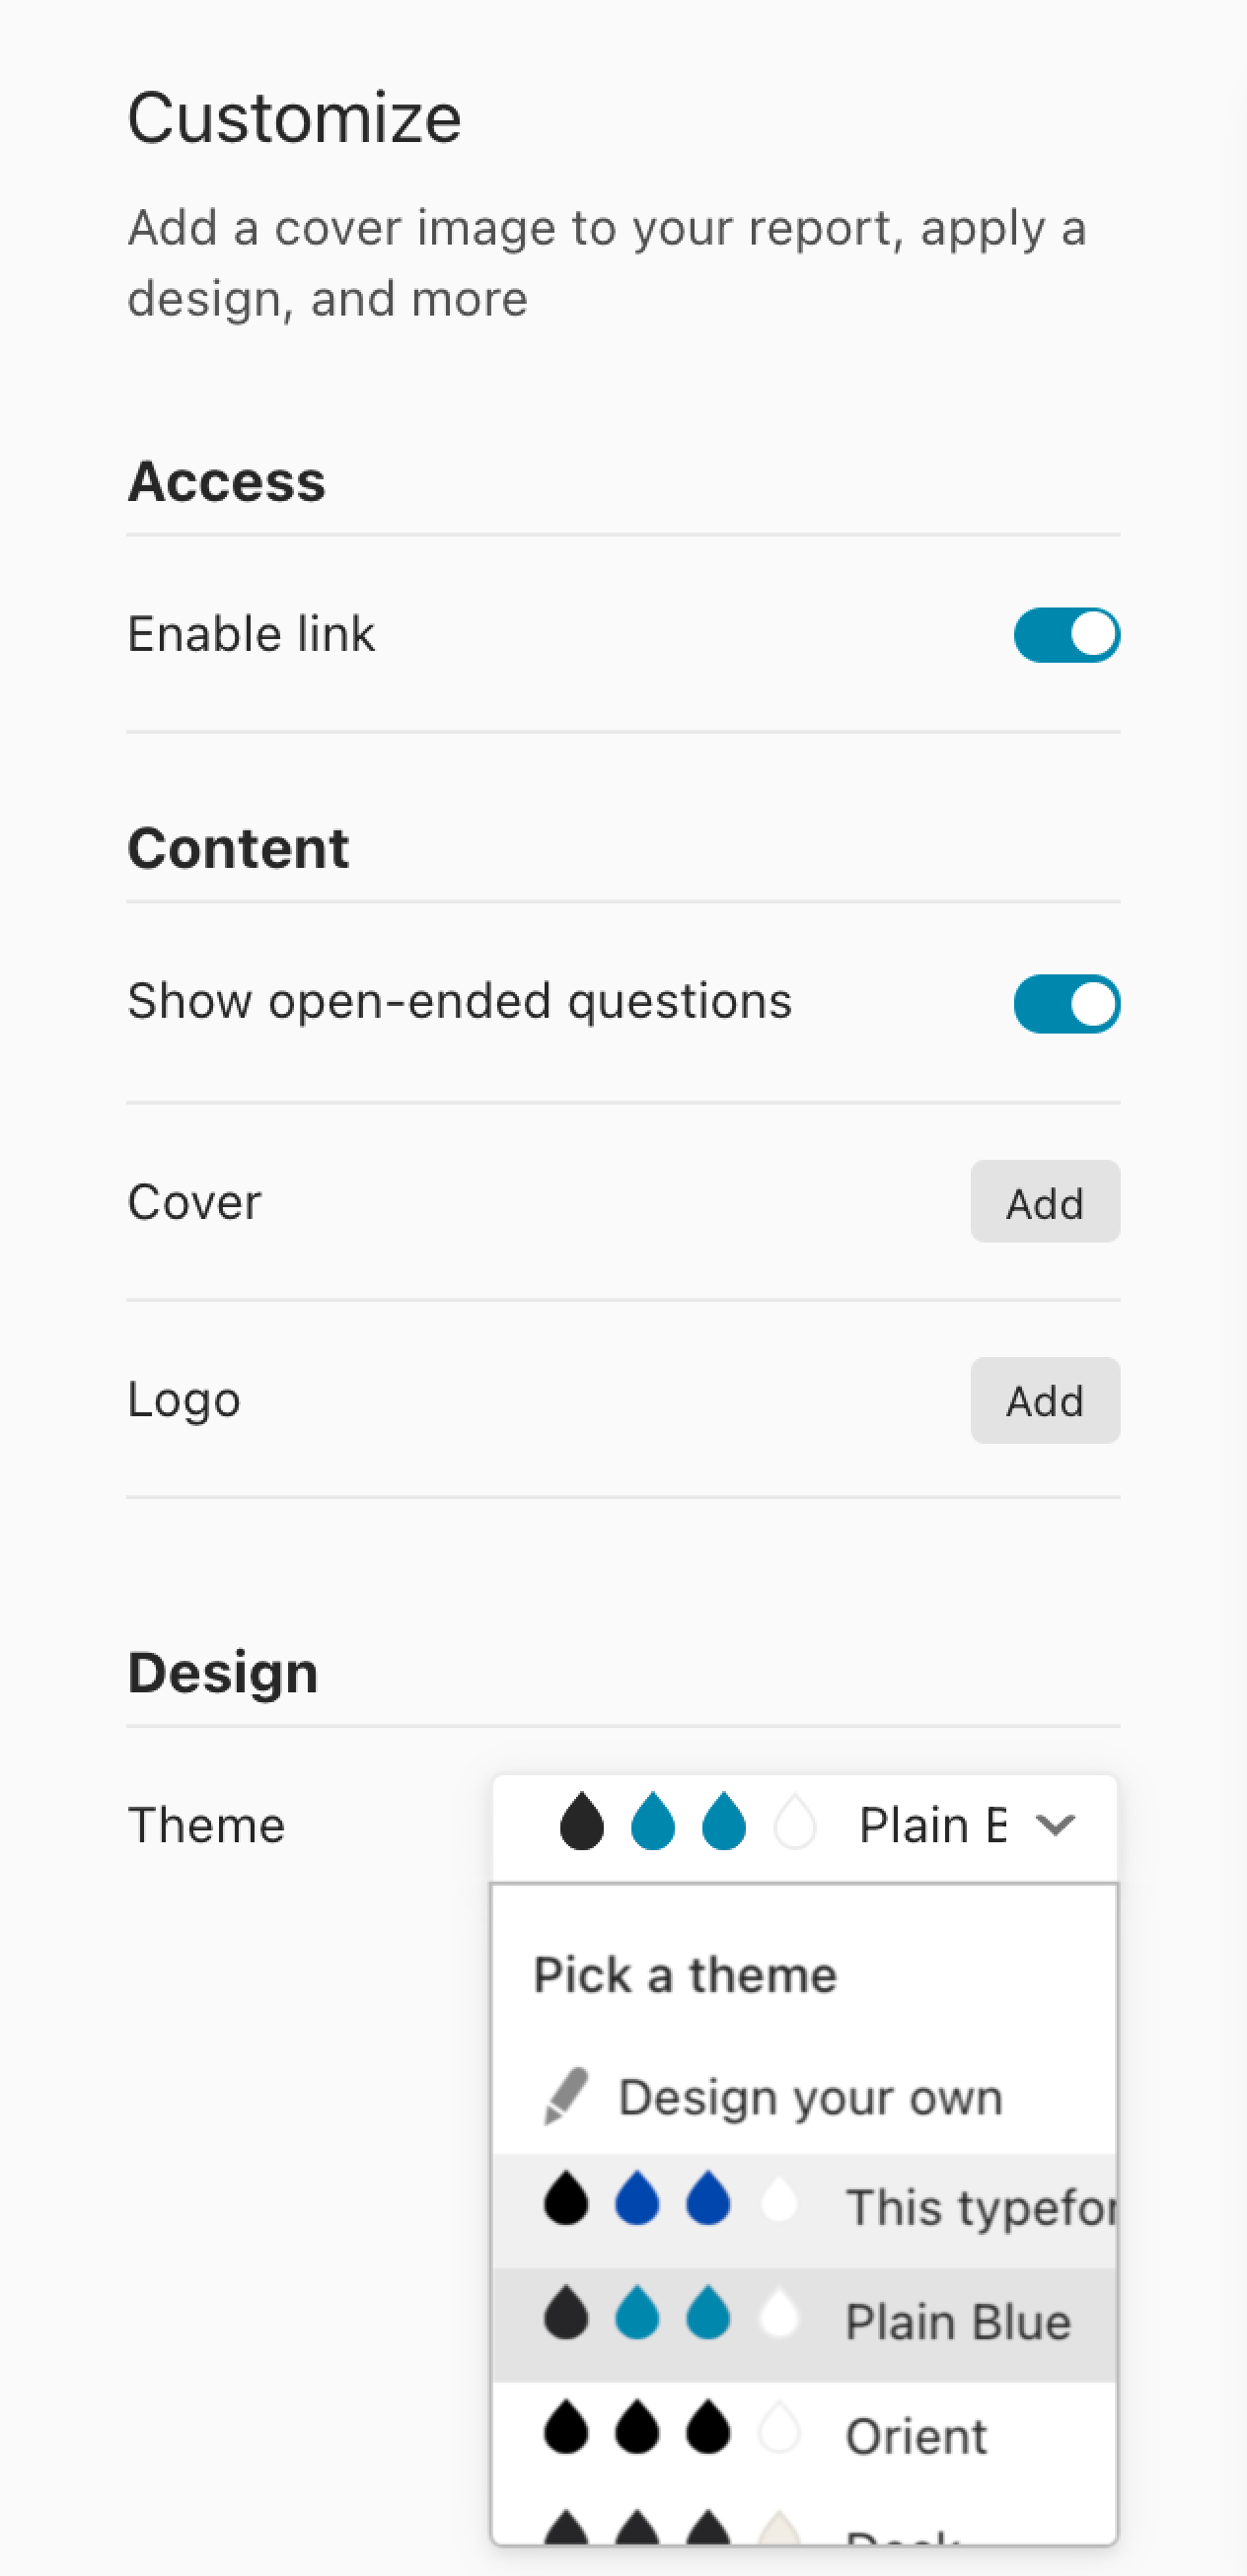The height and width of the screenshot is (2576, 1247).
Task: Click first black droplet in This typeform row
Action: pos(566,2199)
